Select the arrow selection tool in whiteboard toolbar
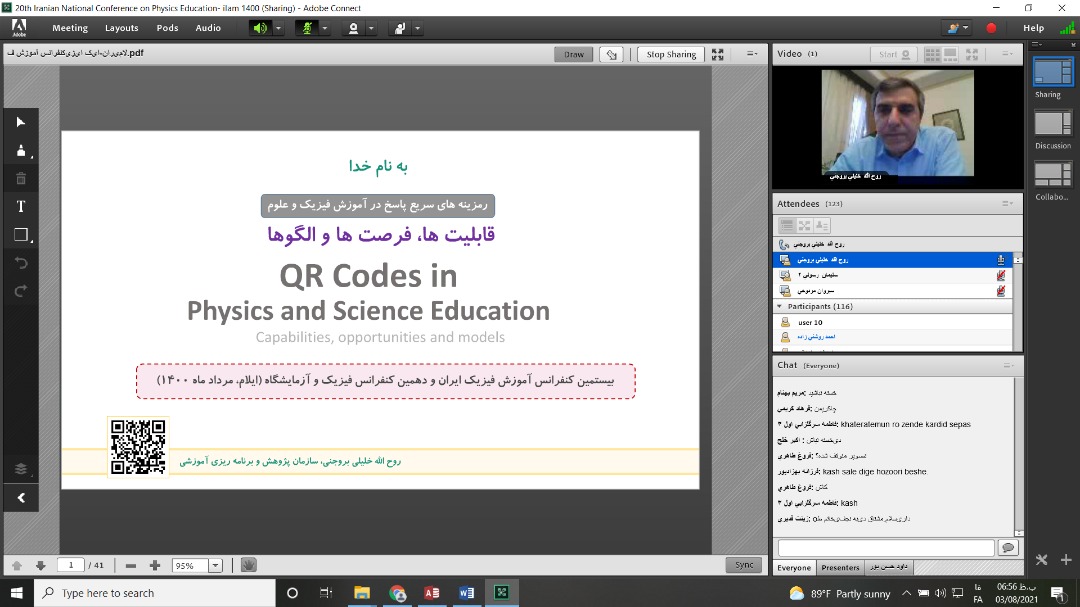This screenshot has height=607, width=1080. (21, 122)
